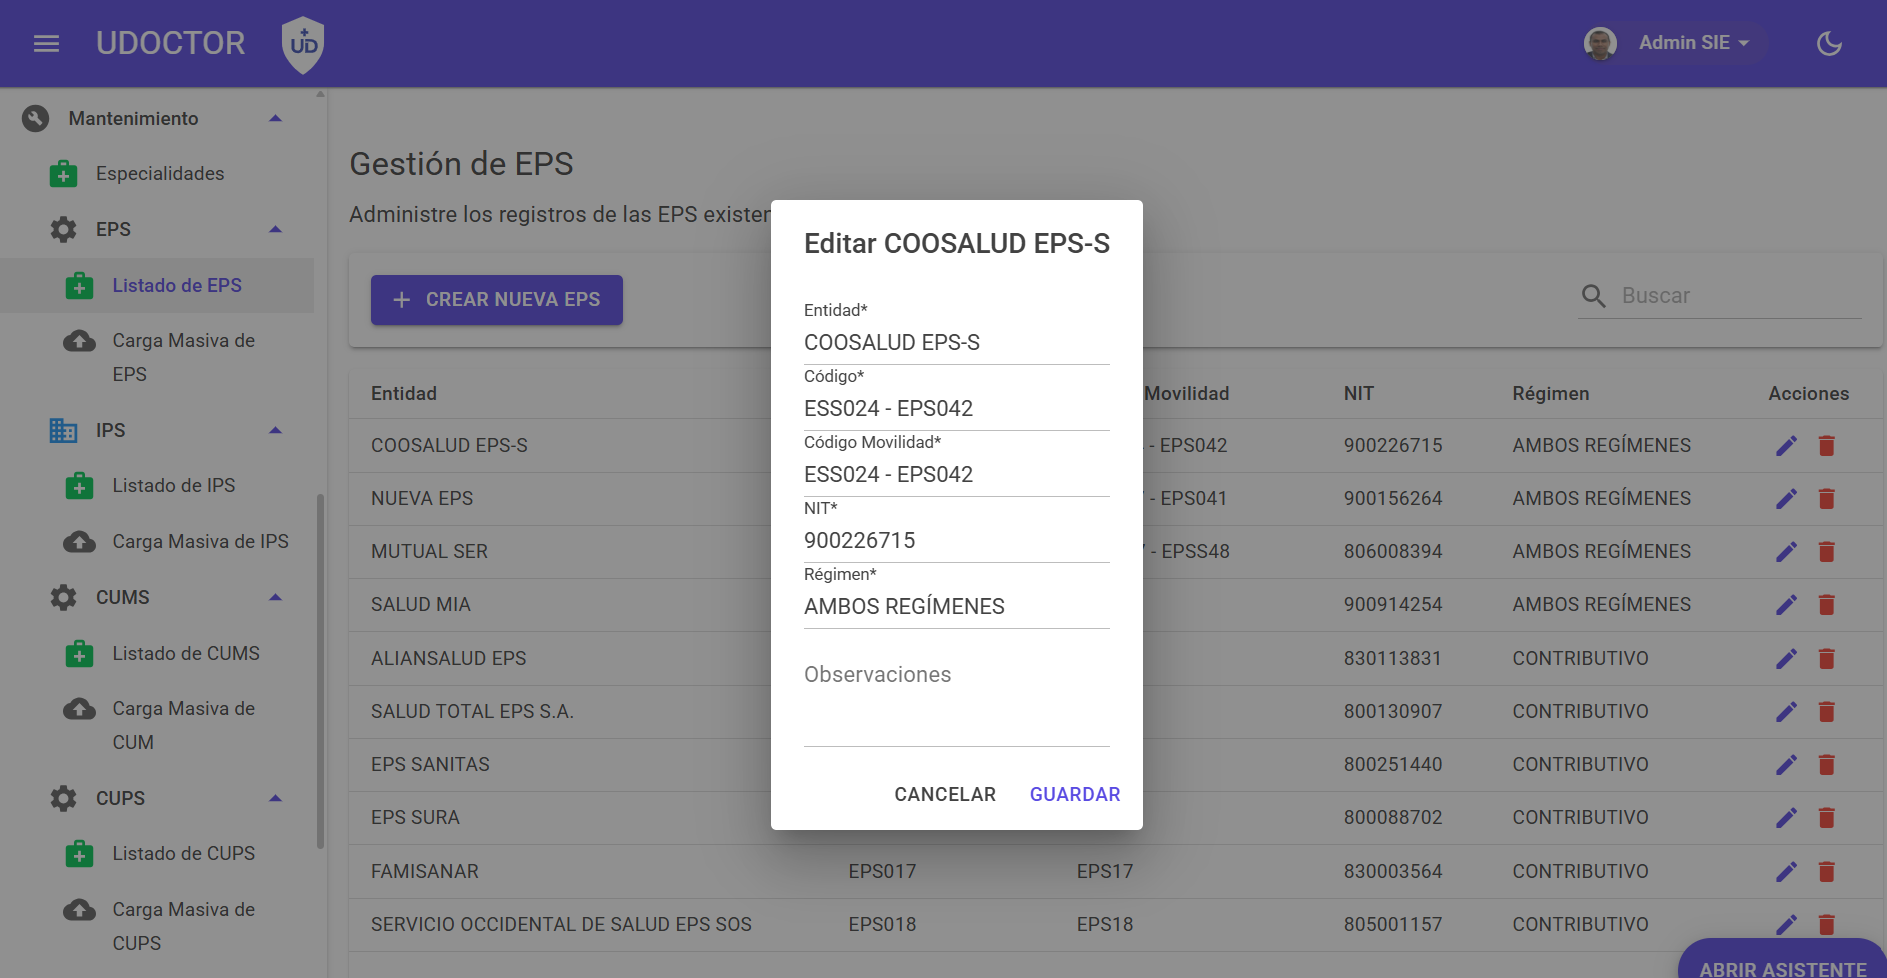This screenshot has width=1887, height=978.
Task: Collapse the IPS sidebar group
Action: [275, 430]
